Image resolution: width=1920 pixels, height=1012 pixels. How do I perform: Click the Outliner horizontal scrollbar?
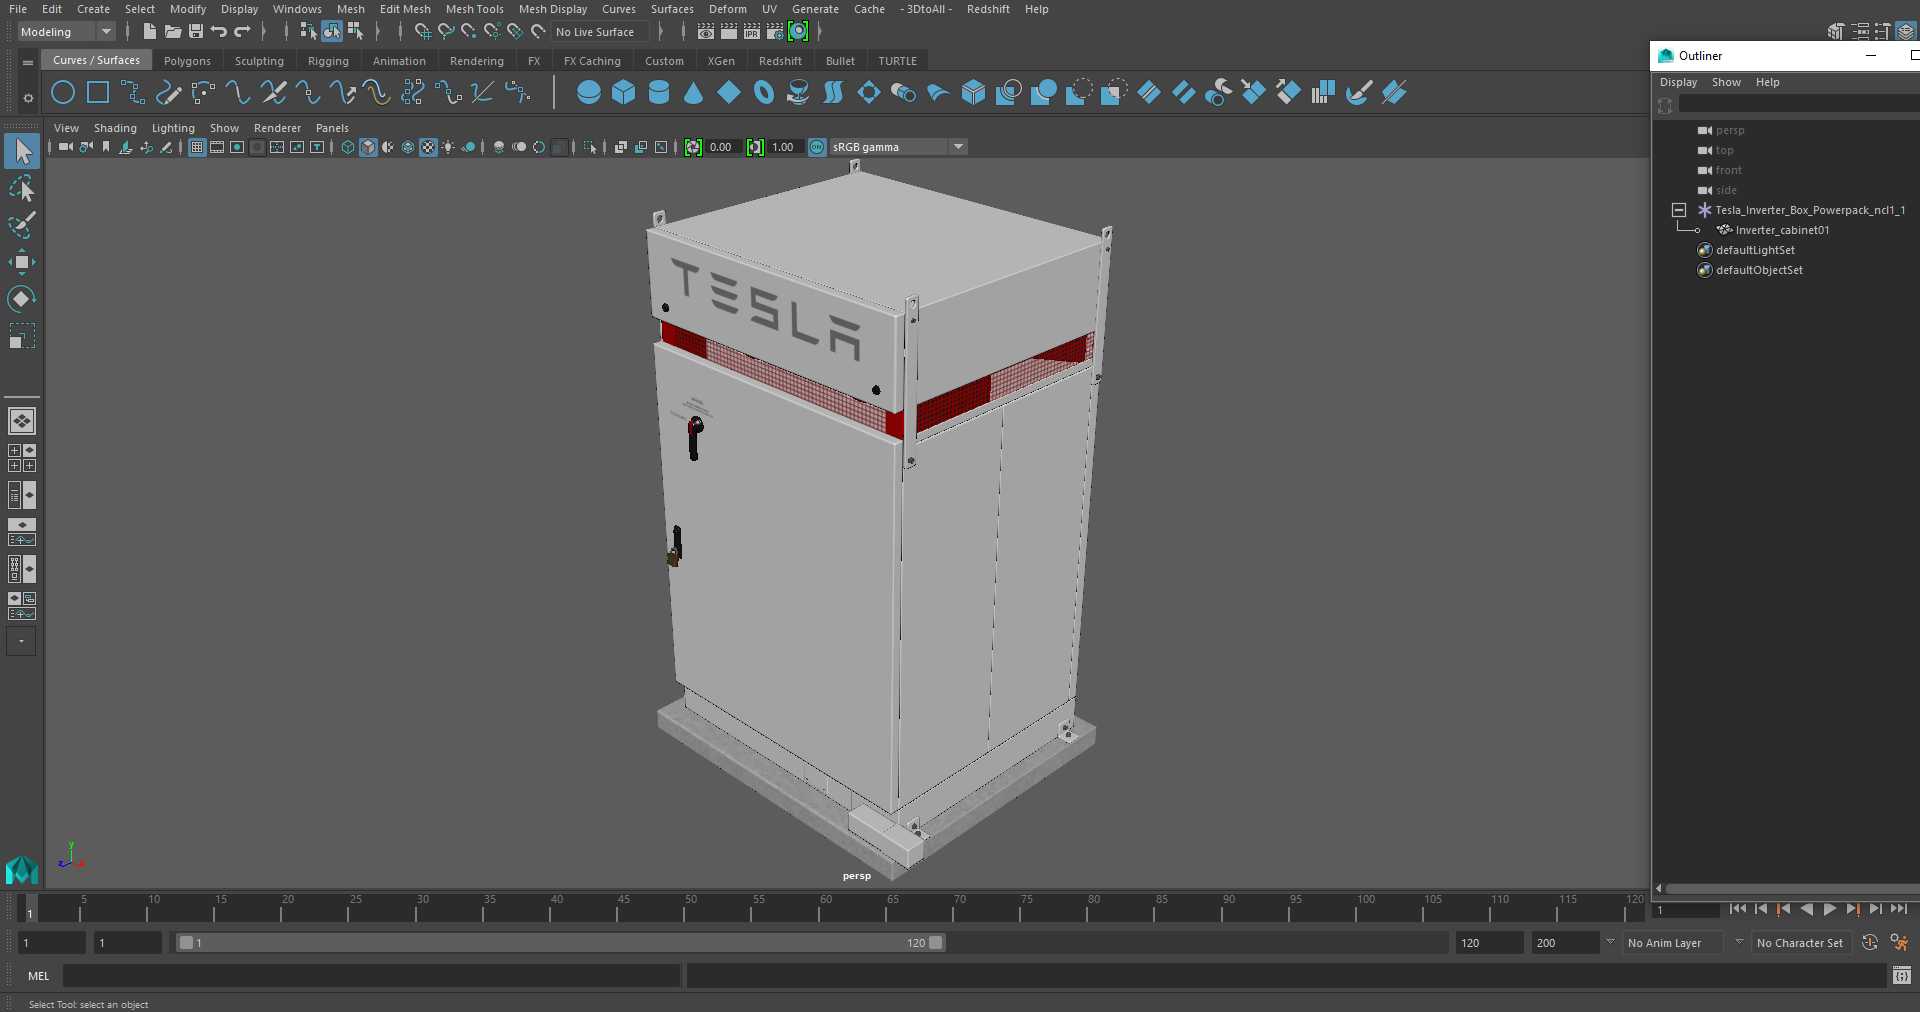1791,888
